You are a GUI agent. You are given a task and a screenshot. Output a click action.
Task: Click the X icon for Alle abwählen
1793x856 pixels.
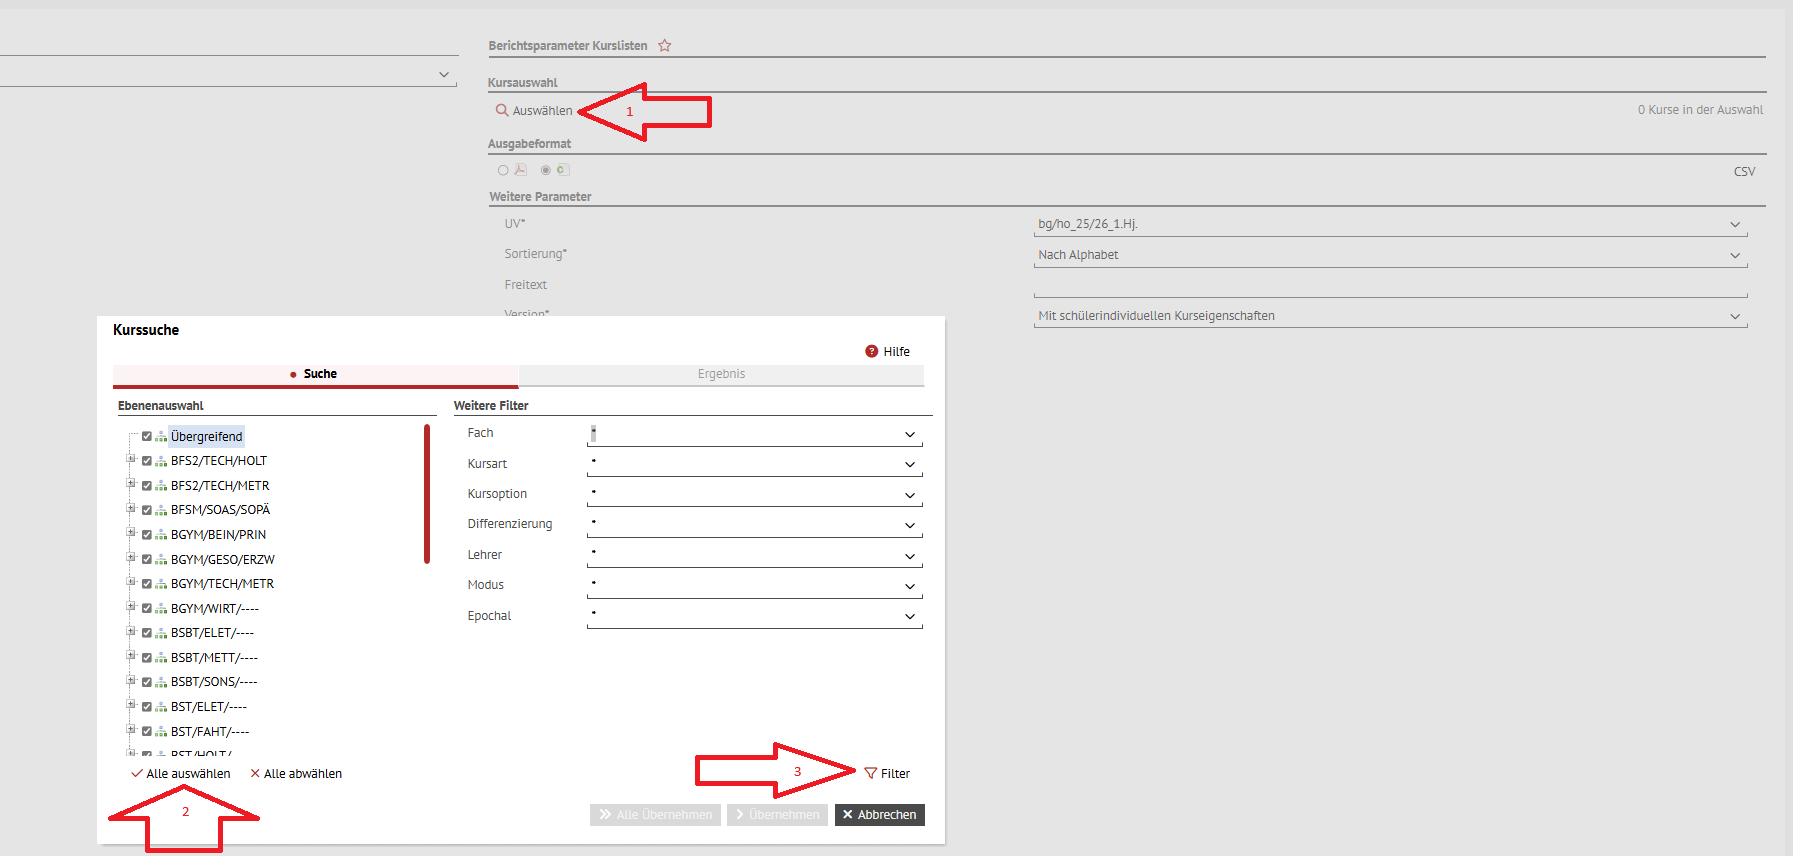(255, 774)
